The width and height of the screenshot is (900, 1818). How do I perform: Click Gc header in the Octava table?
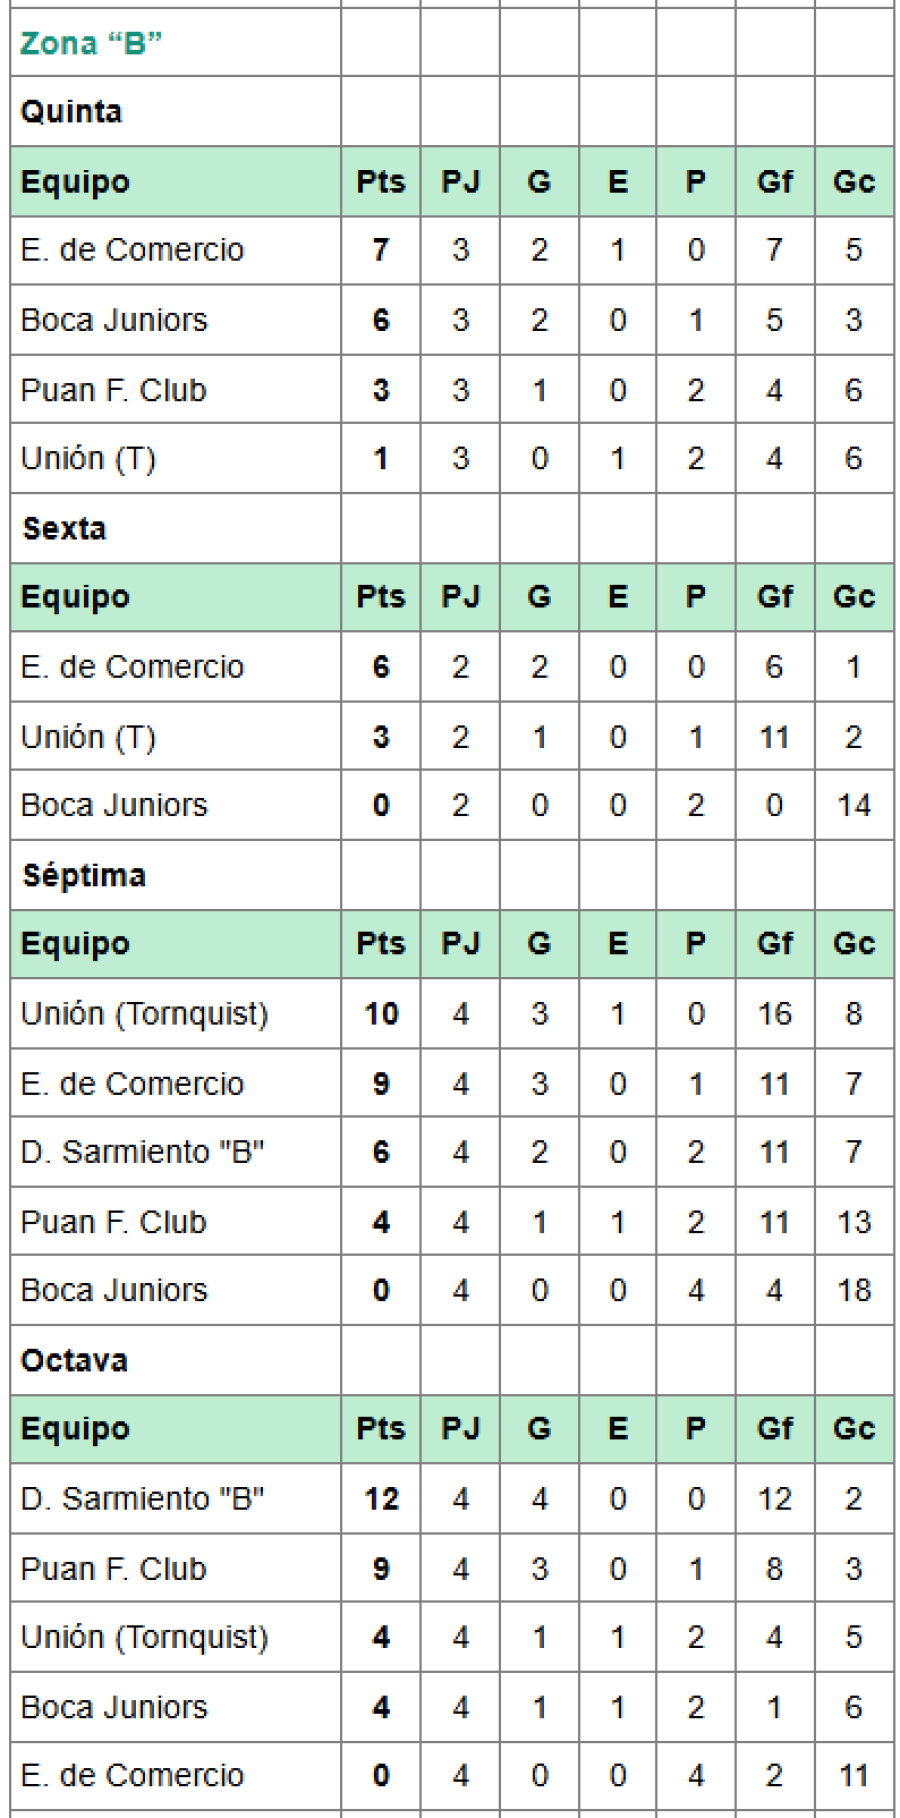coord(854,1428)
